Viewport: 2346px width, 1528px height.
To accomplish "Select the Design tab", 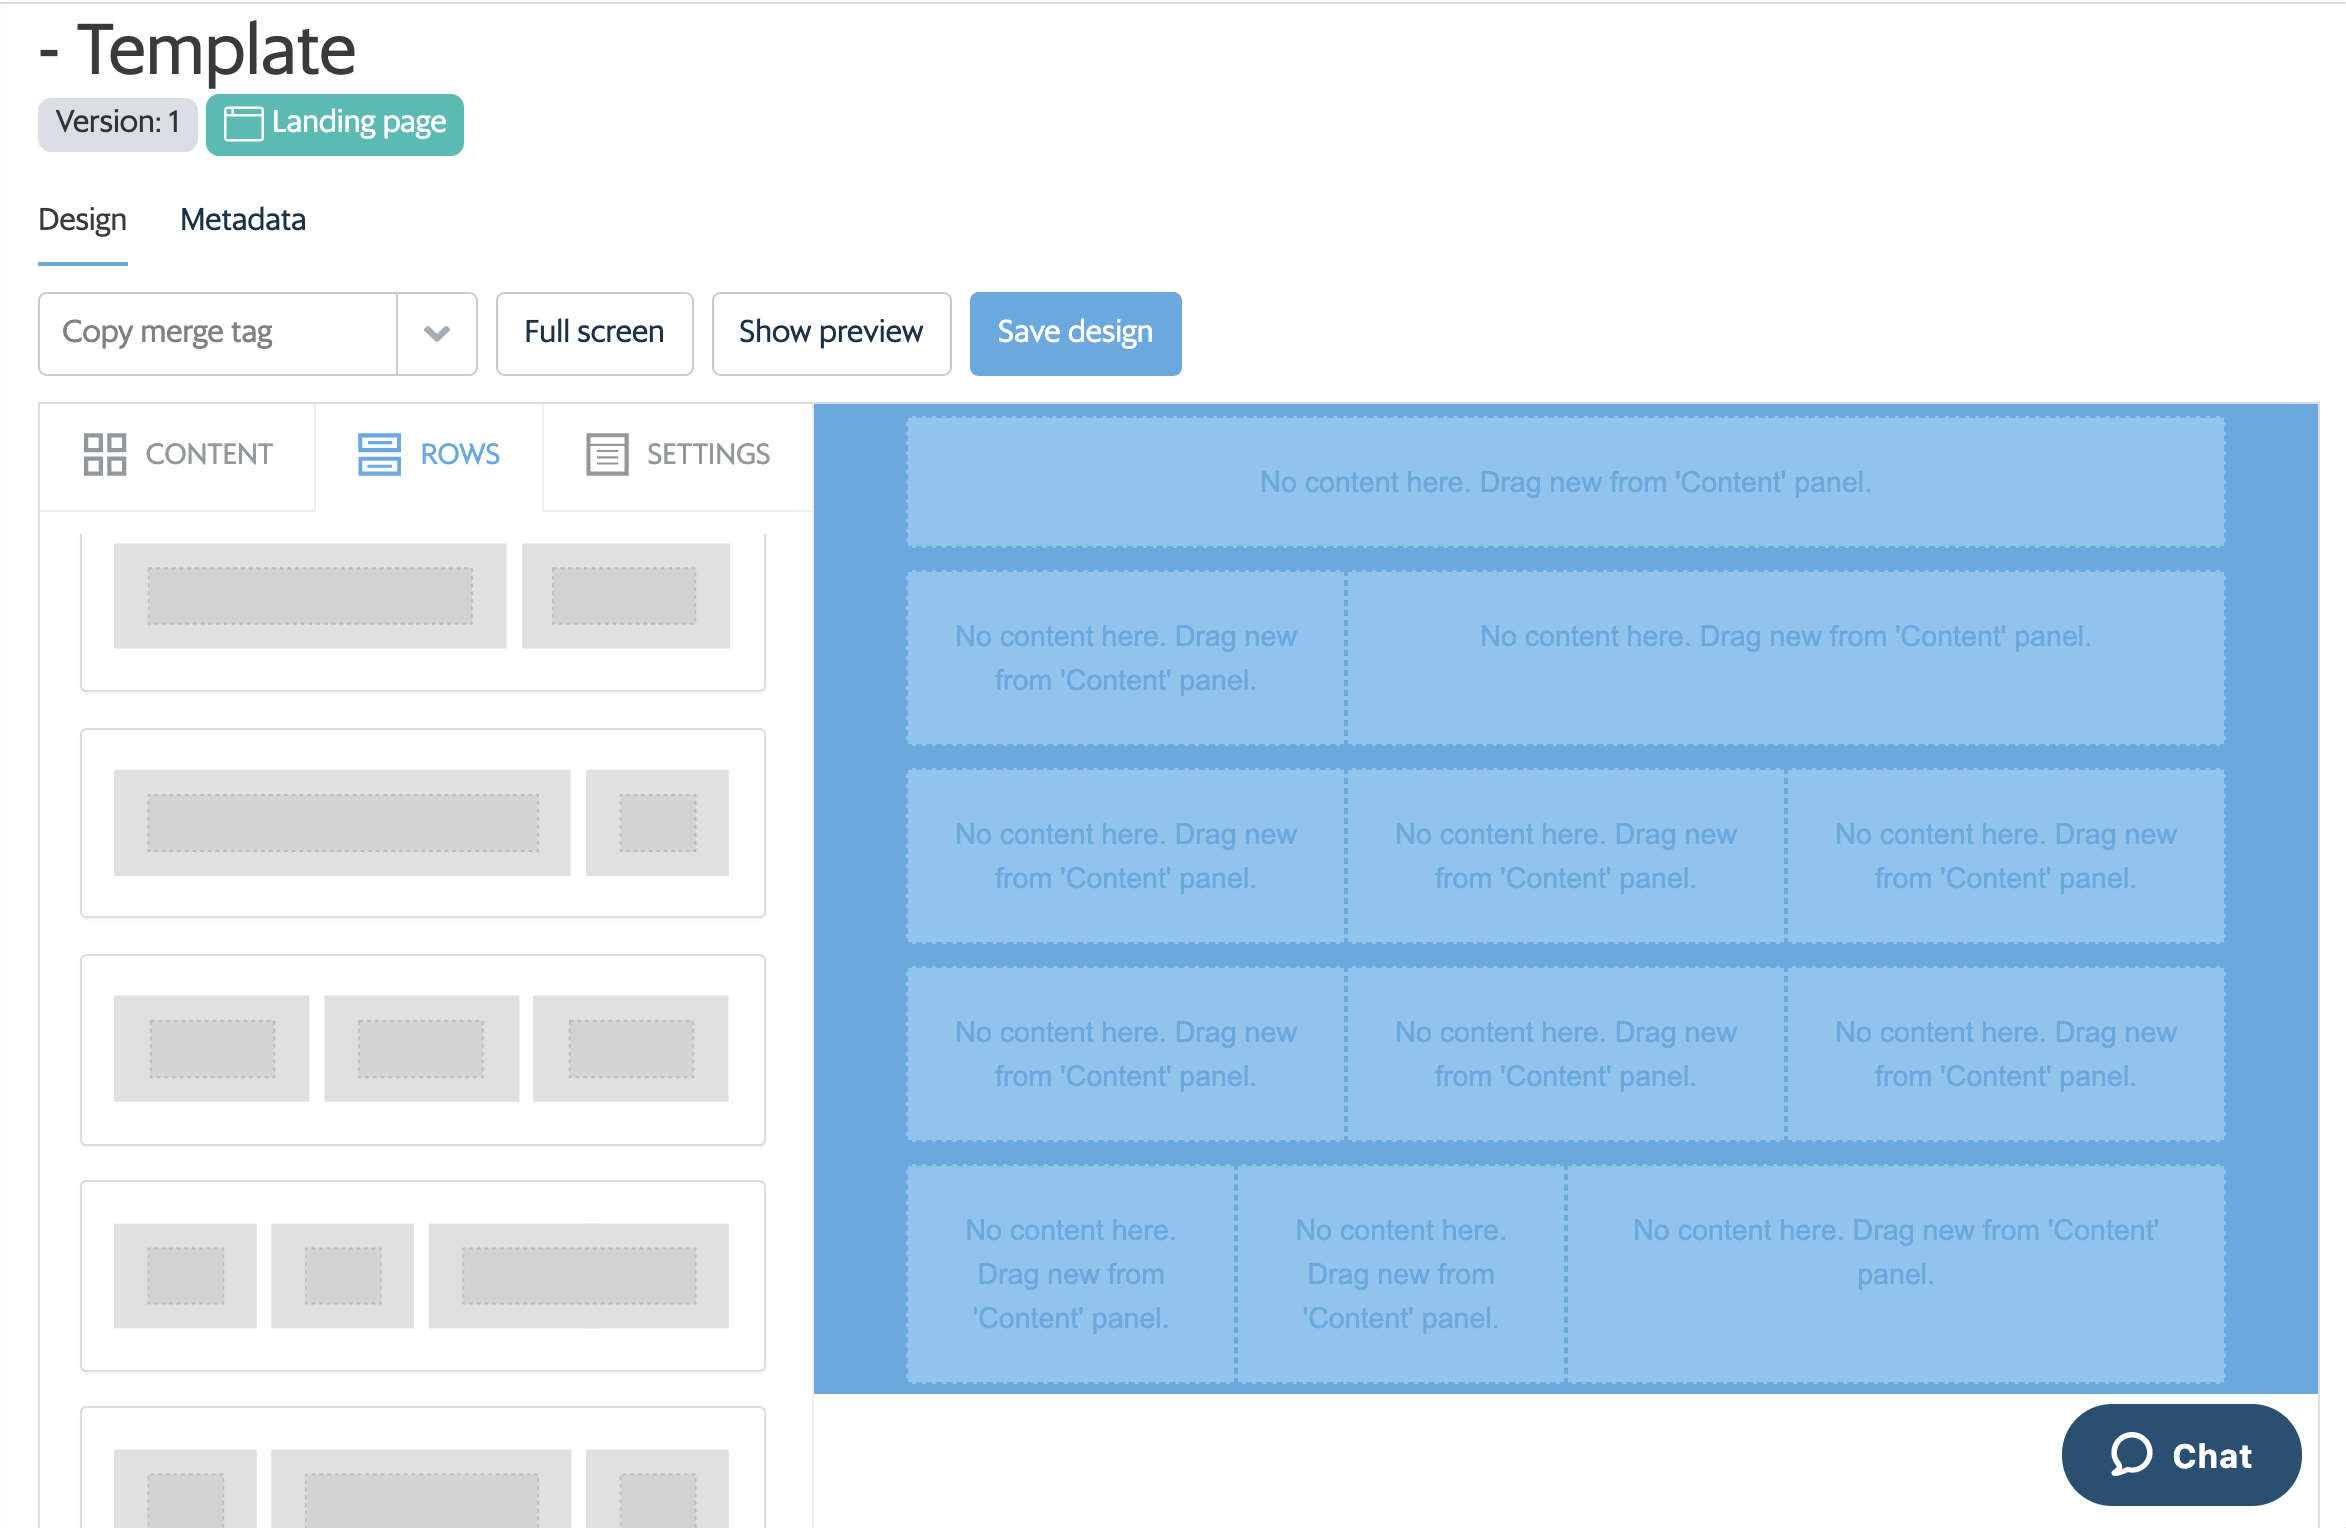I will 82,220.
